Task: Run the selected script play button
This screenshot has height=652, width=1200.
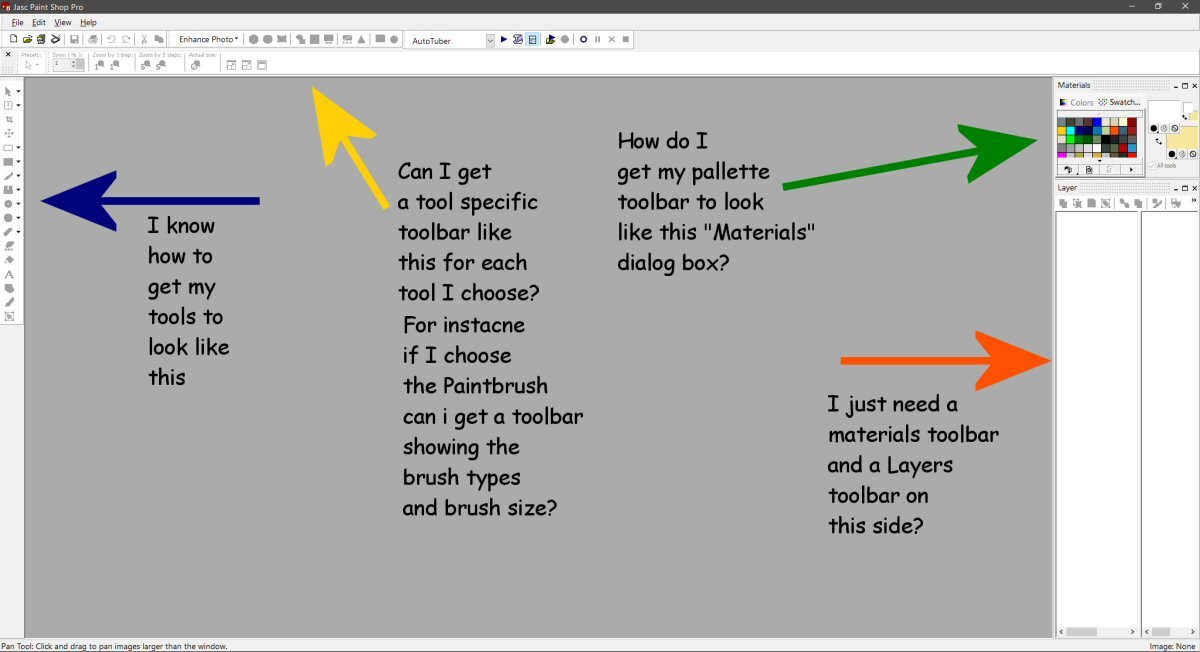Action: (504, 40)
